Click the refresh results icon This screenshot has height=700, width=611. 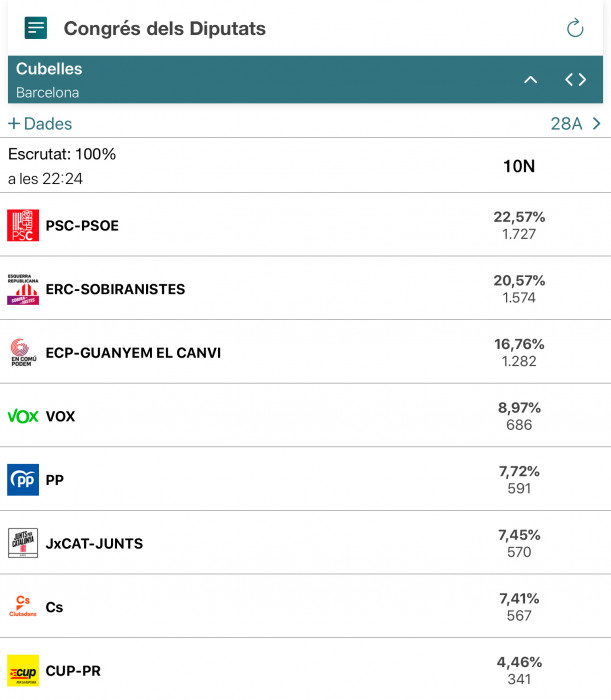coord(575,28)
